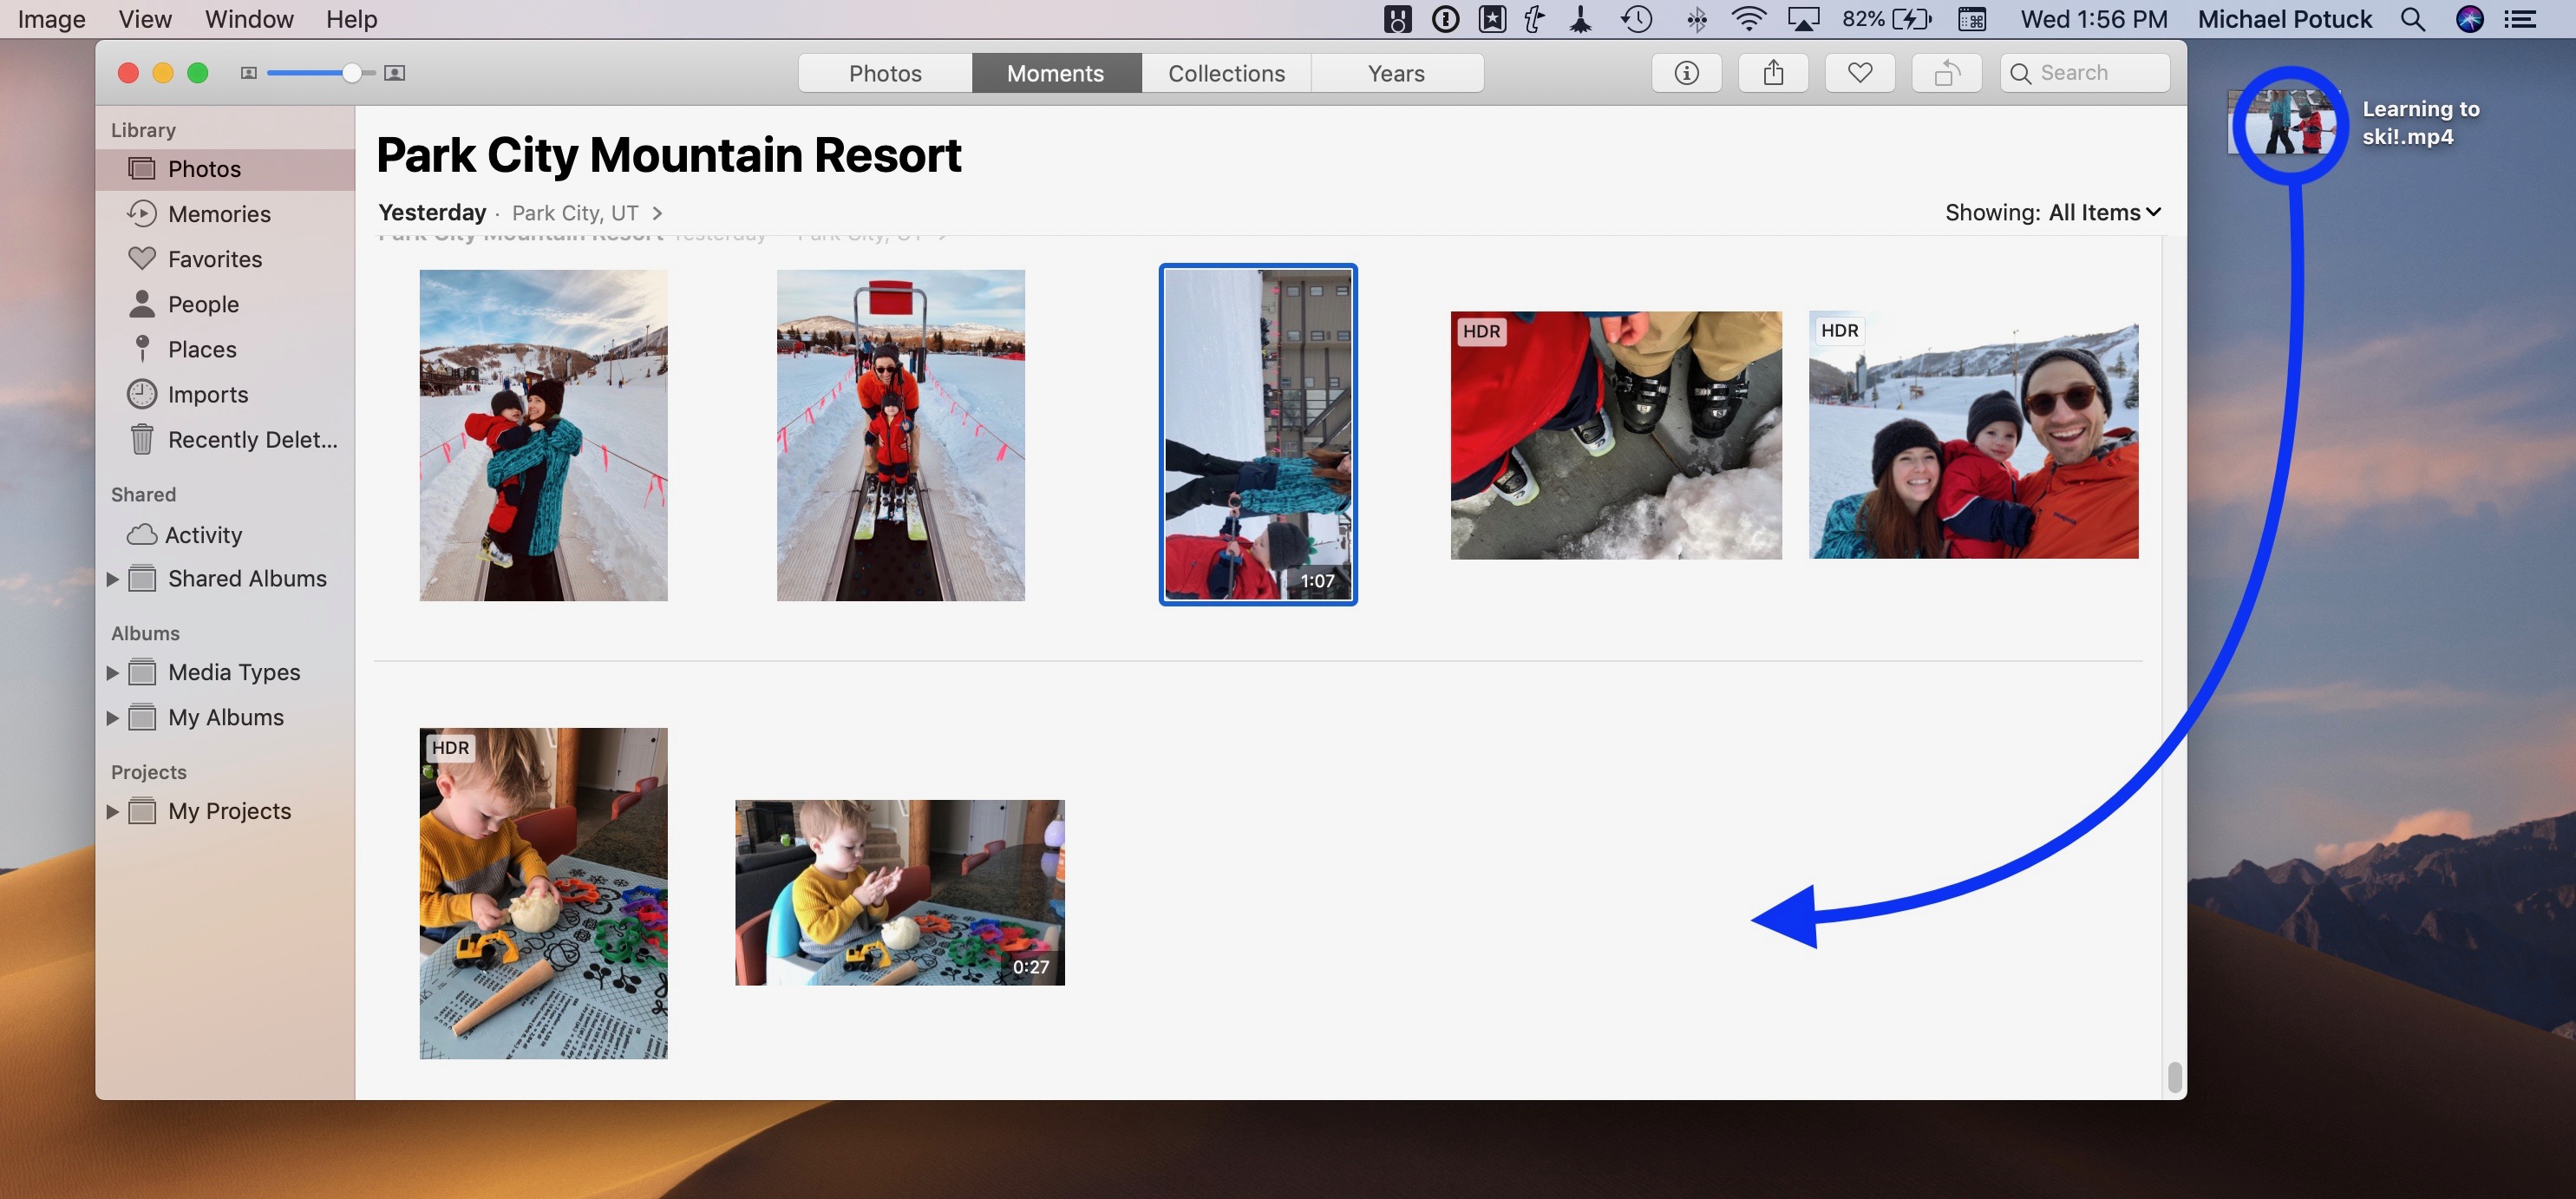
Task: Select the 1:07 skiing video thumbnail
Action: (x=1258, y=435)
